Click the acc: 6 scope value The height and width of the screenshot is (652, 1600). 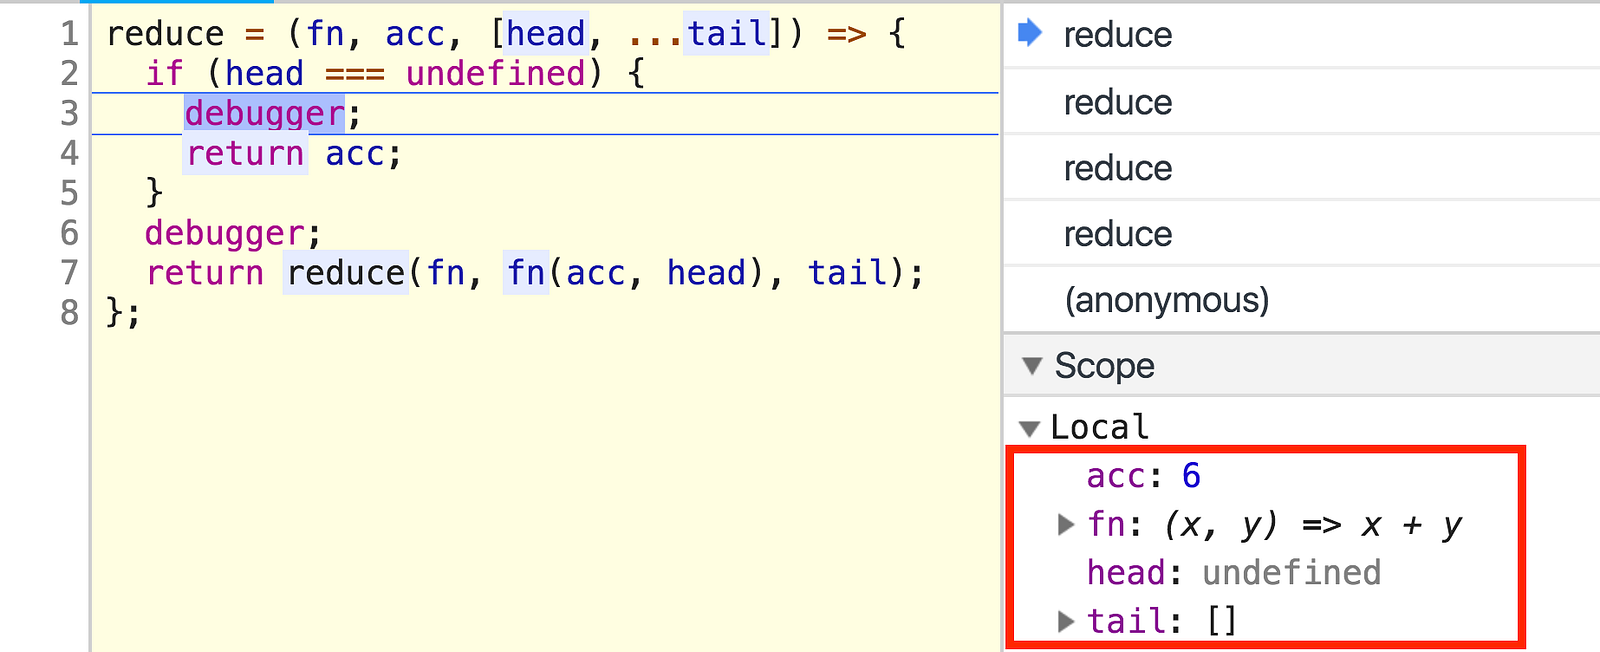point(1144,476)
